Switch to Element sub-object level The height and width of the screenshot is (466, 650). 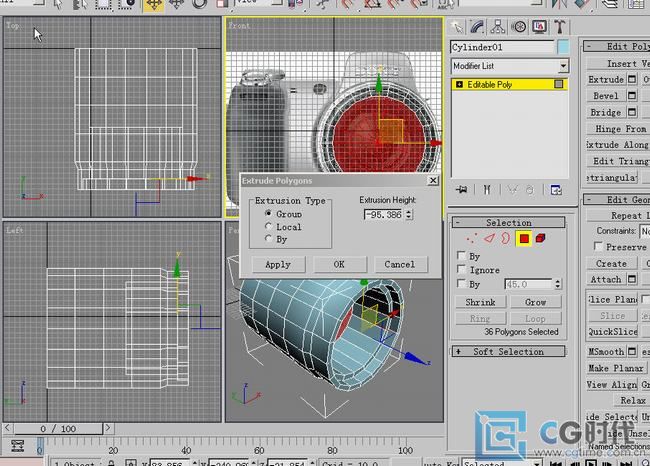point(541,238)
